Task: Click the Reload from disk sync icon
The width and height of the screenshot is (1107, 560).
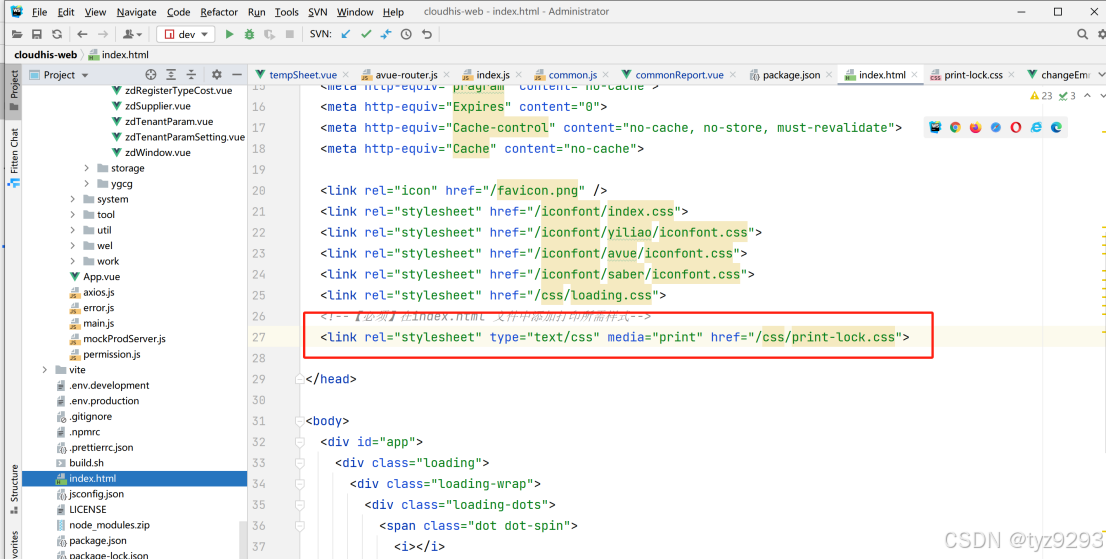Action: click(x=57, y=34)
